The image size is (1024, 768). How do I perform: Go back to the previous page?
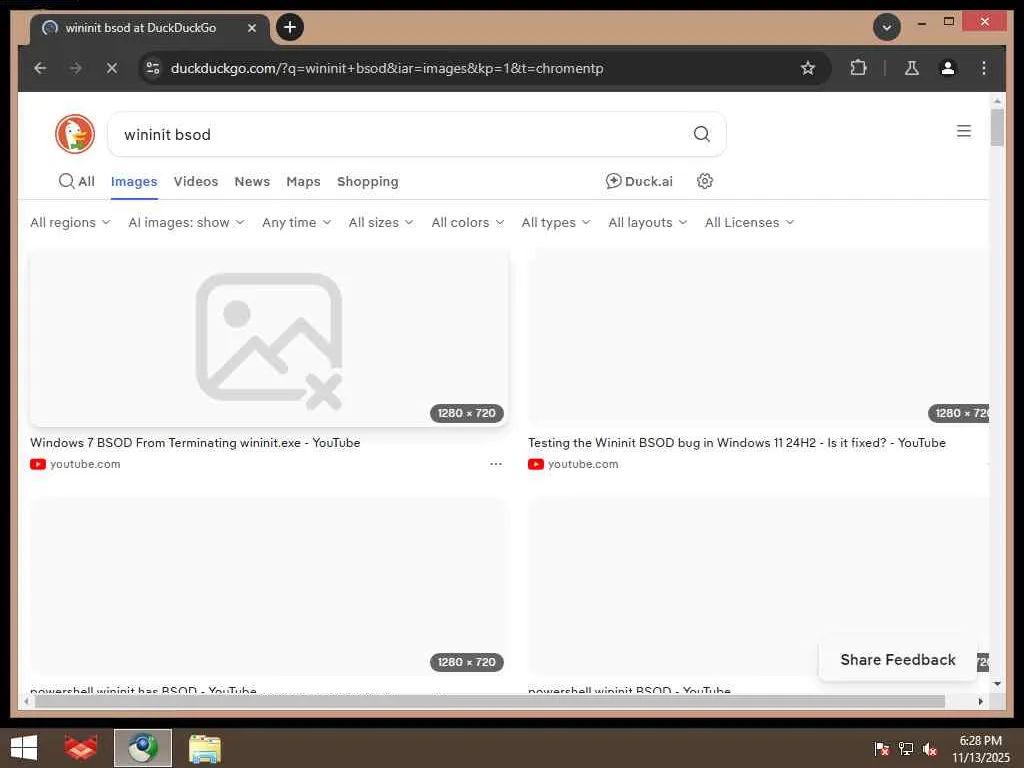(x=40, y=68)
